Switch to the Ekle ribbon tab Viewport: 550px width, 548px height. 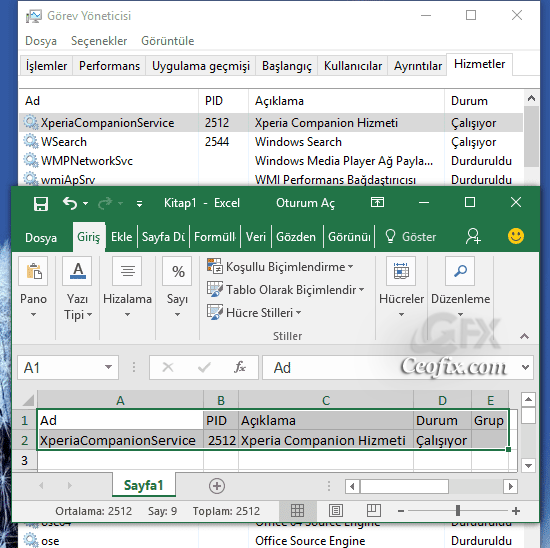[121, 237]
